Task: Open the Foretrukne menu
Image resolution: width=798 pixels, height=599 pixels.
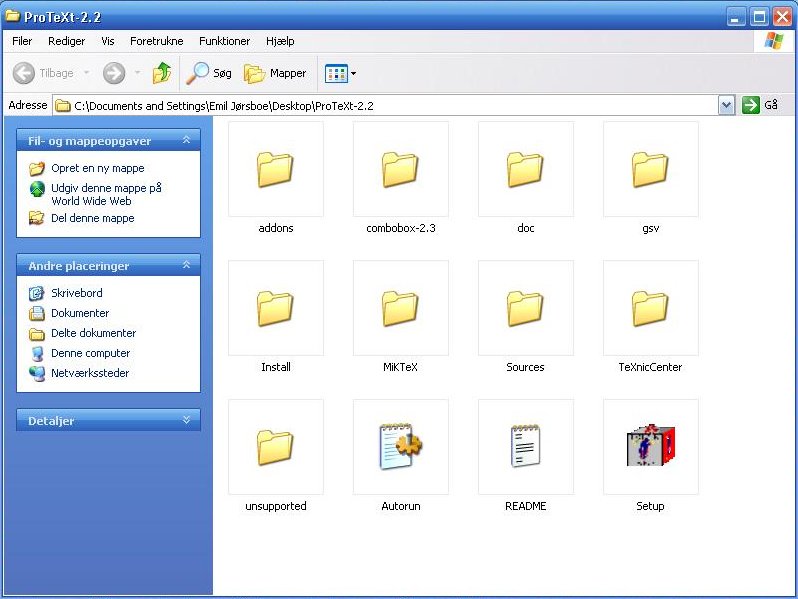Action: click(x=156, y=41)
